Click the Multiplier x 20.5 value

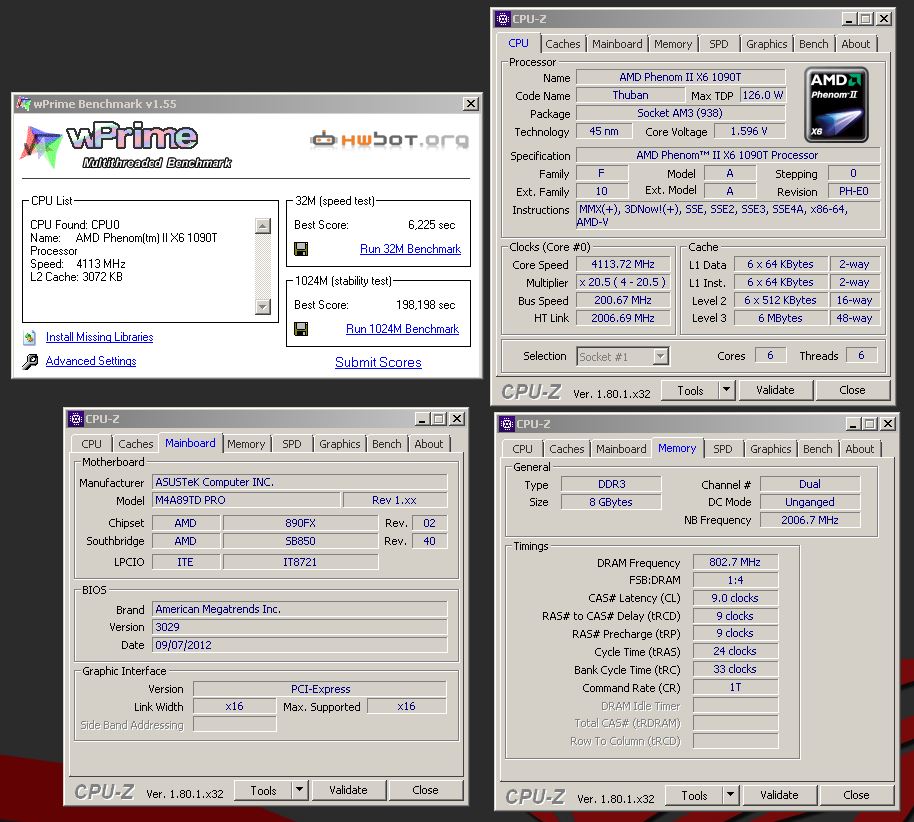pyautogui.click(x=623, y=282)
